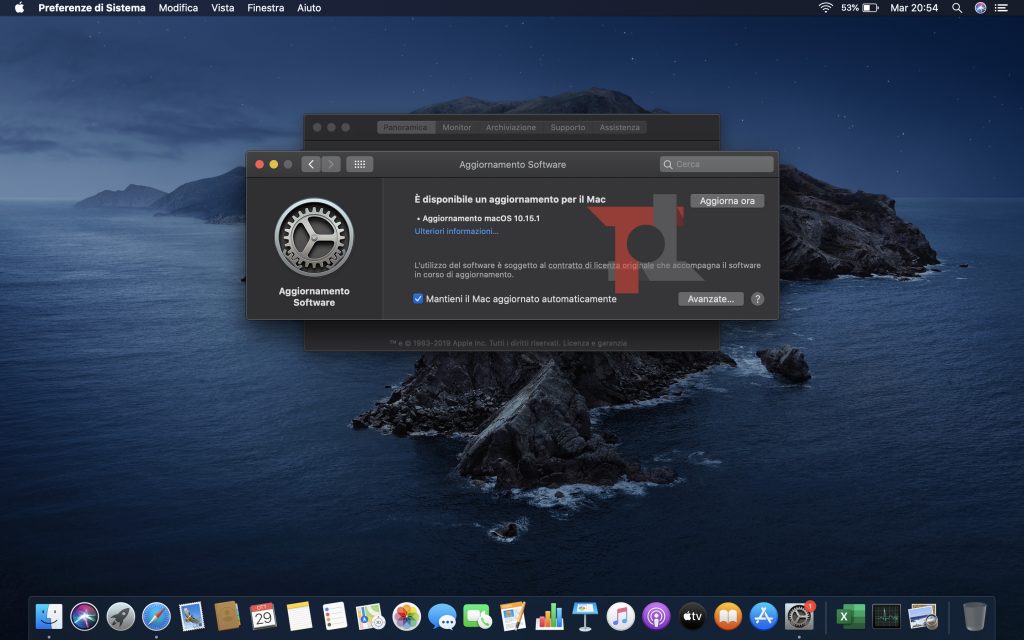The image size is (1024, 640).
Task: Open Safari from the Dock
Action: pyautogui.click(x=156, y=616)
